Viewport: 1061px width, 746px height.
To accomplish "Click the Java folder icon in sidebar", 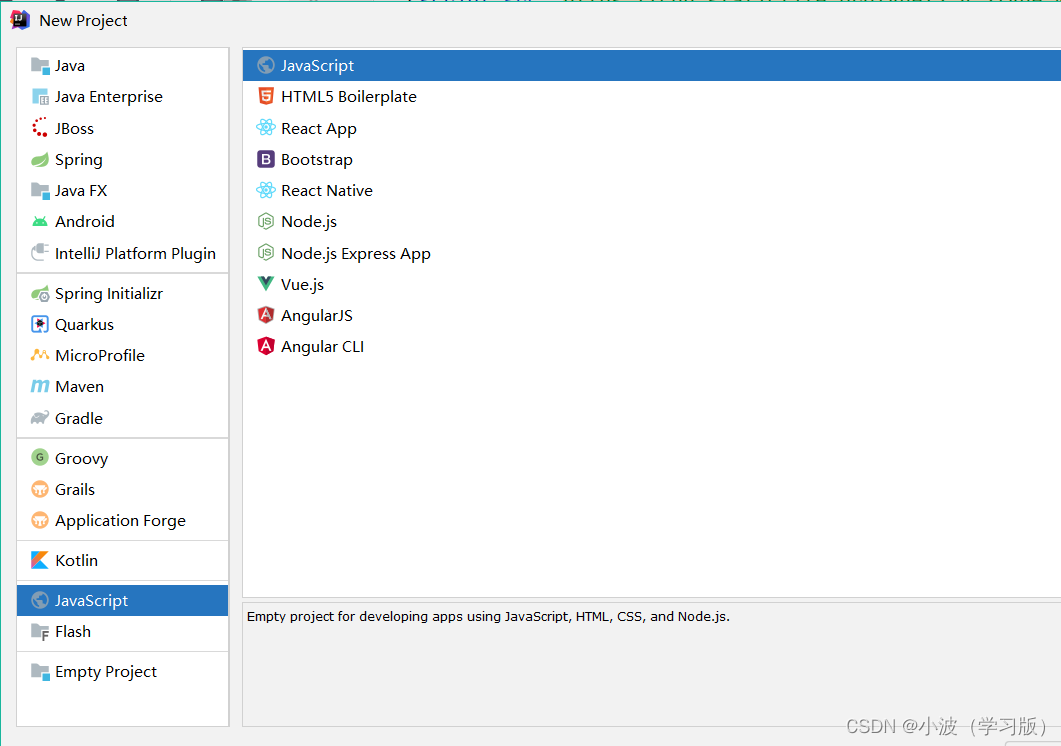I will 40,66.
